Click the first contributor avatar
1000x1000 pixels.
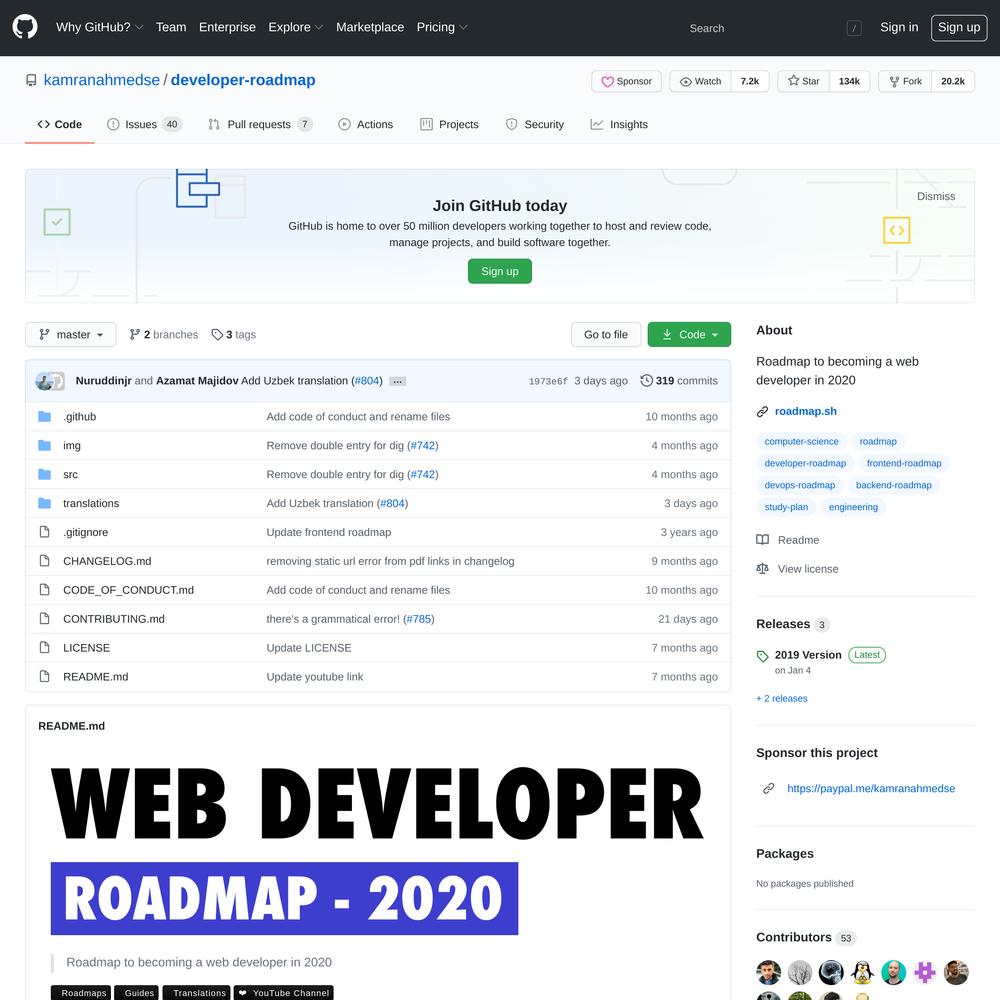(x=768, y=973)
